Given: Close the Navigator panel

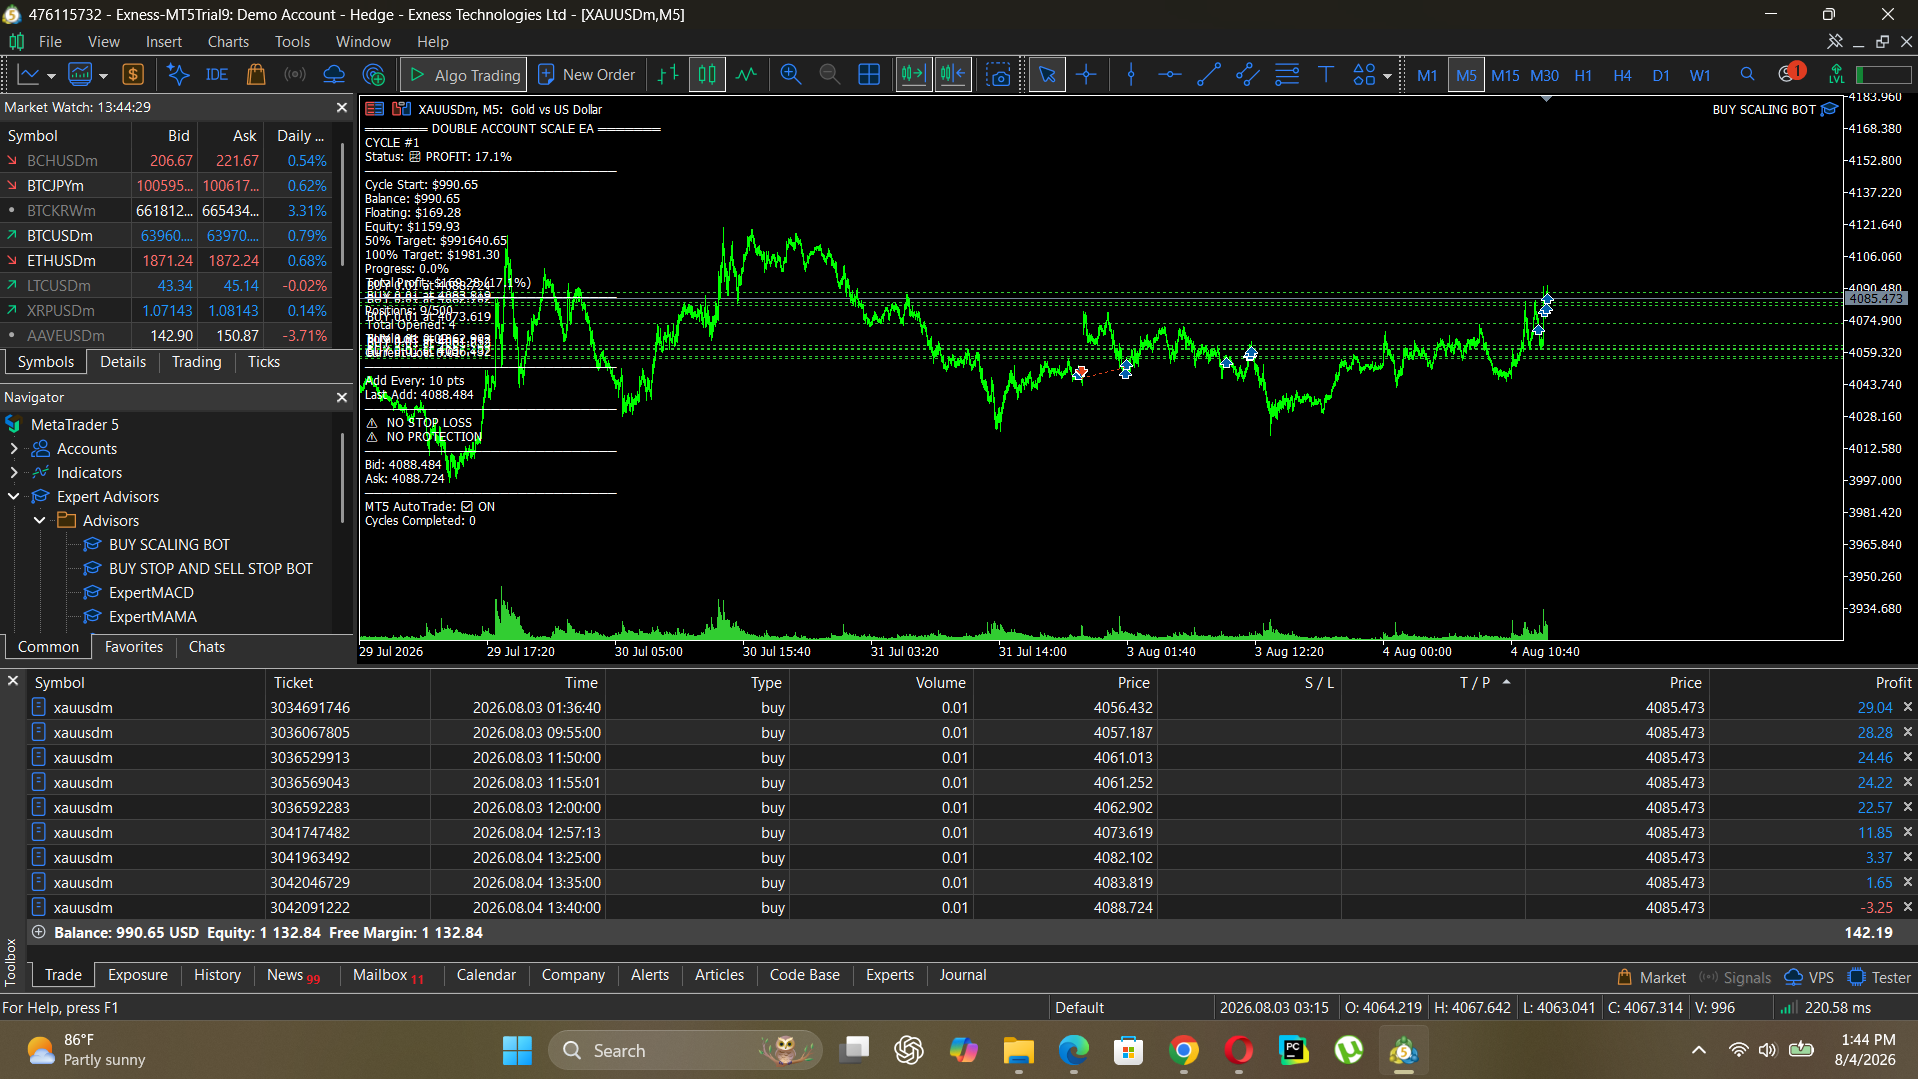Looking at the screenshot, I should [342, 397].
